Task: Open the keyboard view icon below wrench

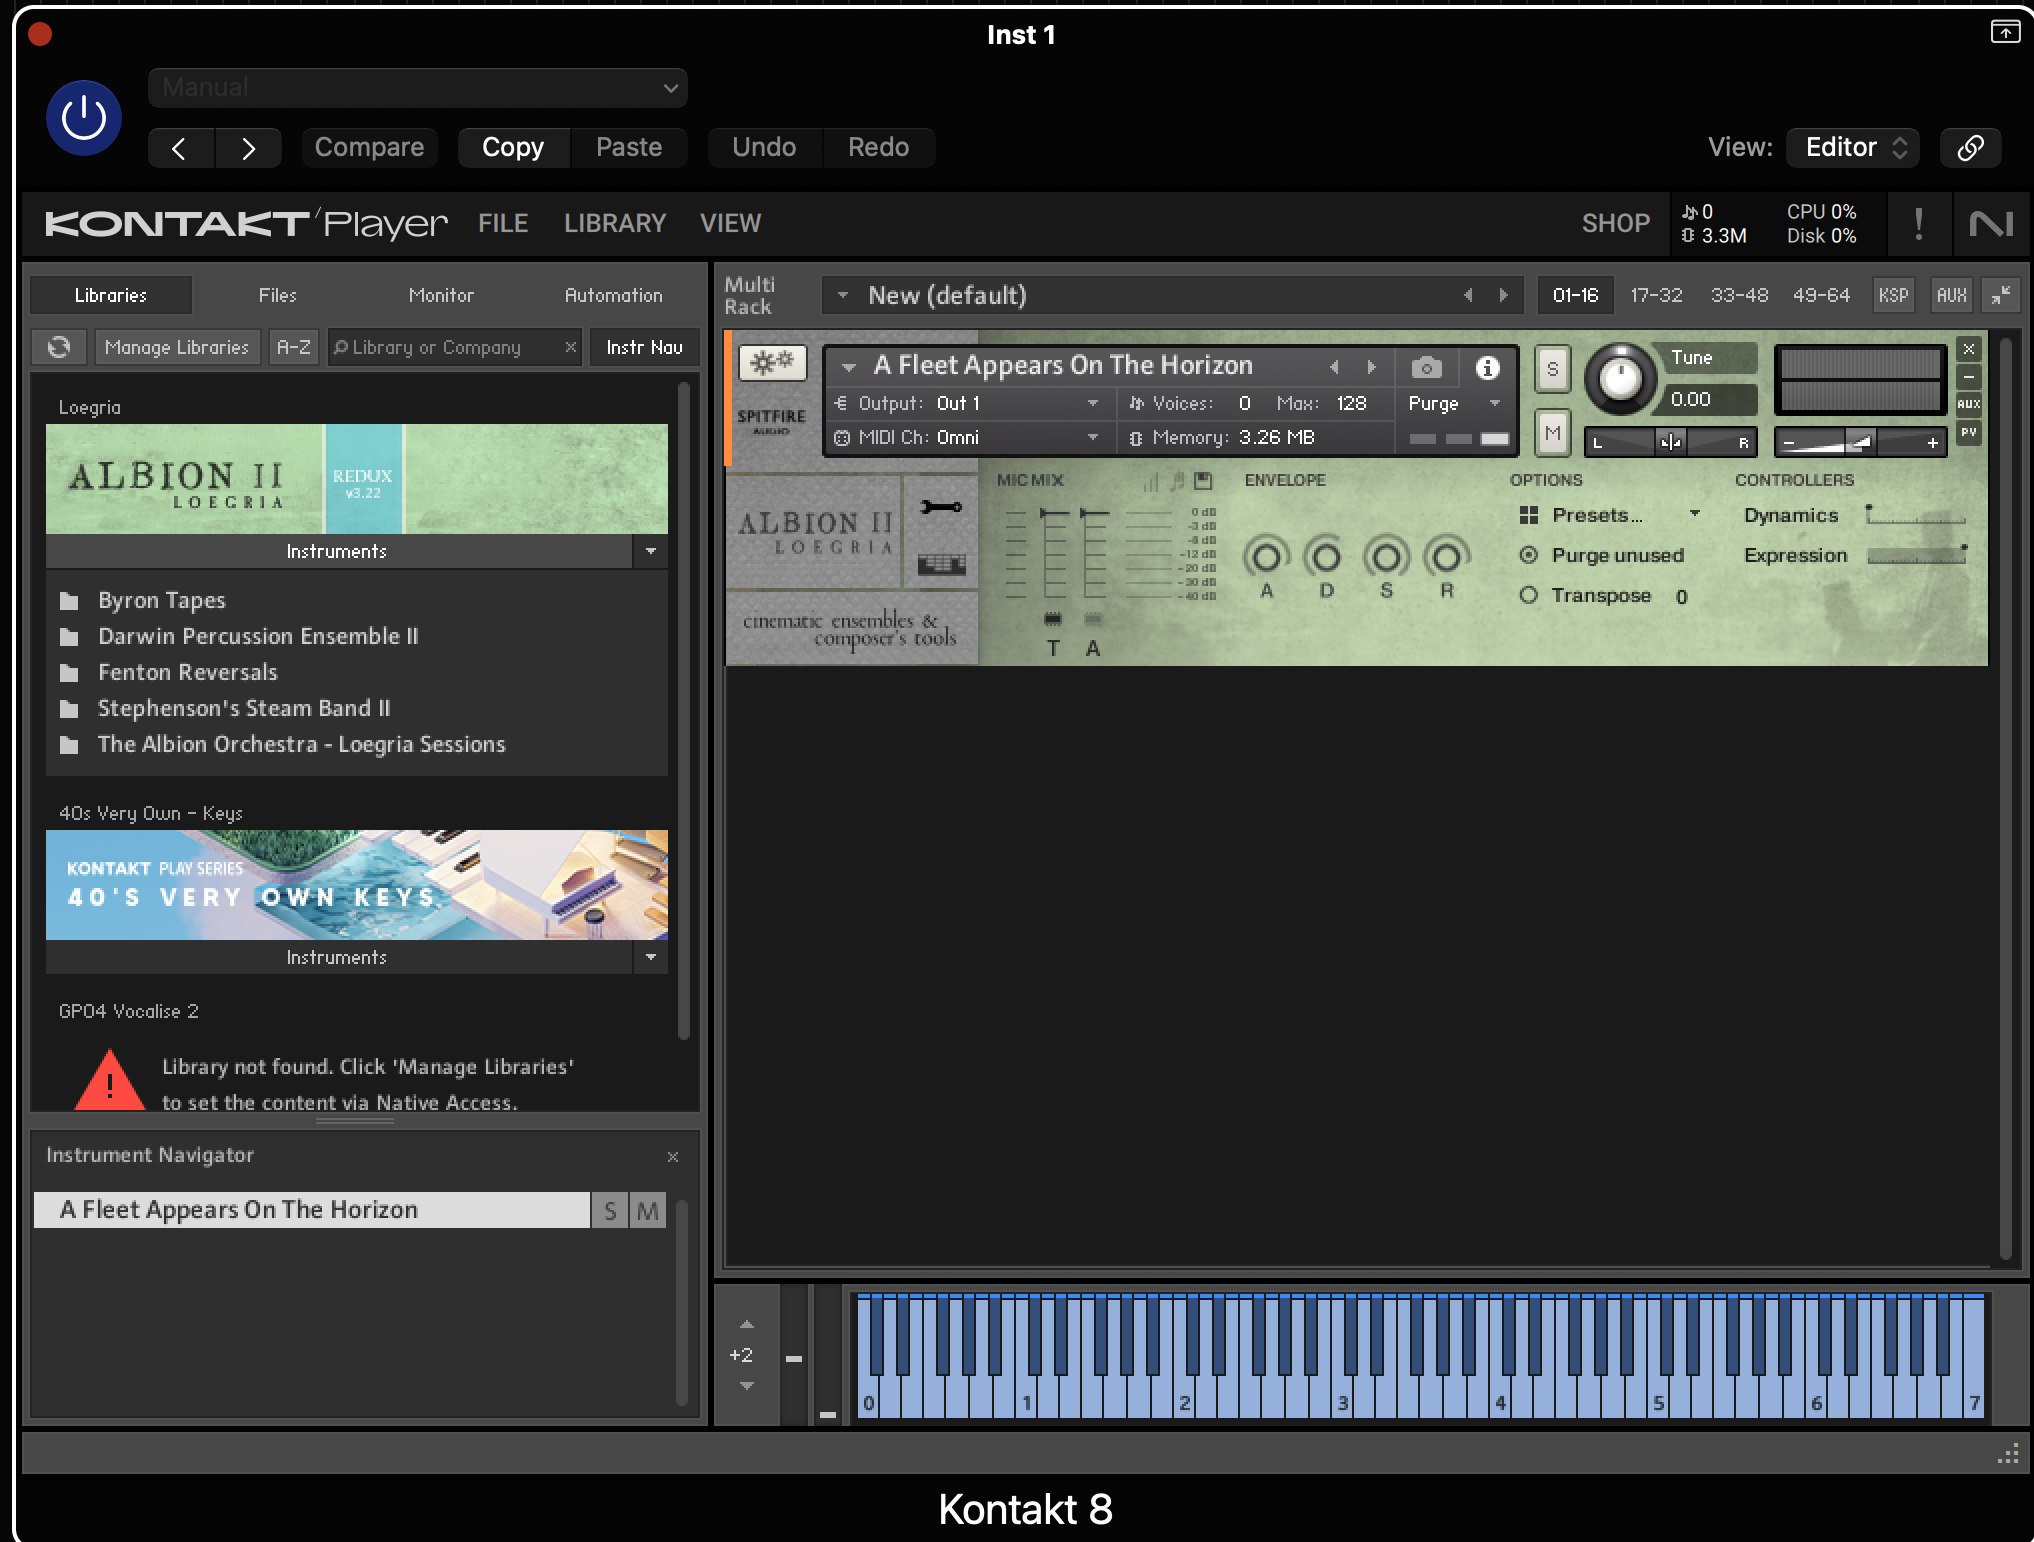Action: tap(941, 565)
